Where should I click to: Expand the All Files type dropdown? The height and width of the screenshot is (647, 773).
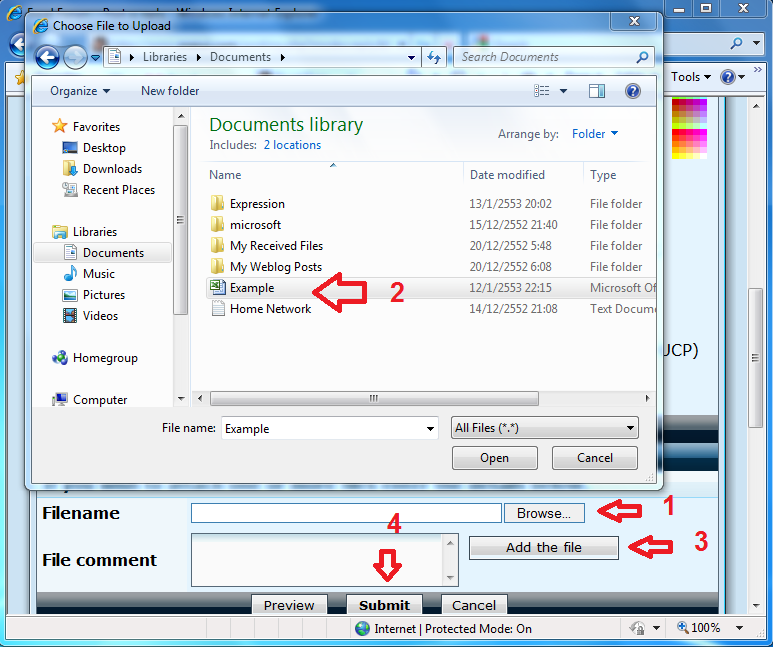544,428
